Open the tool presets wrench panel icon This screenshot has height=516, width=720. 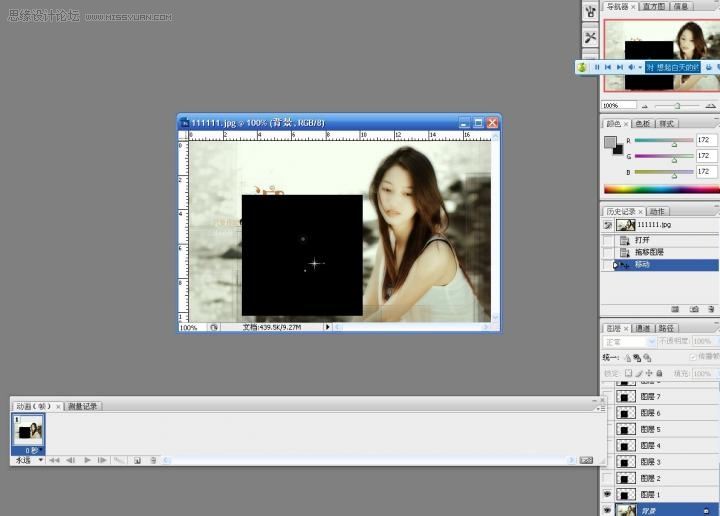tap(591, 38)
